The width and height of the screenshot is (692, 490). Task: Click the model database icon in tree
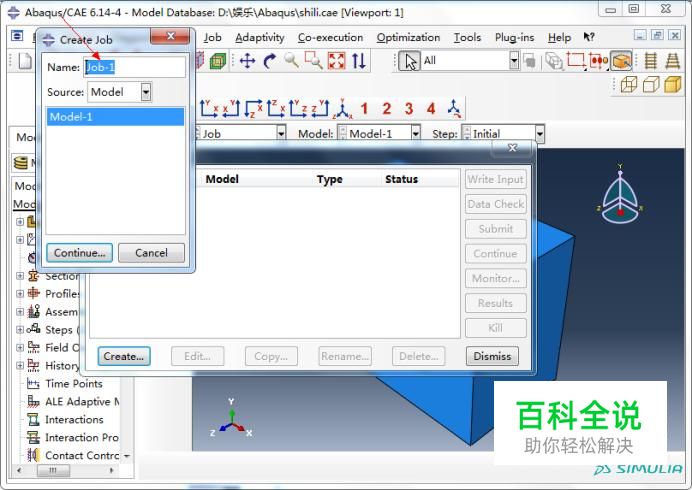pos(20,162)
